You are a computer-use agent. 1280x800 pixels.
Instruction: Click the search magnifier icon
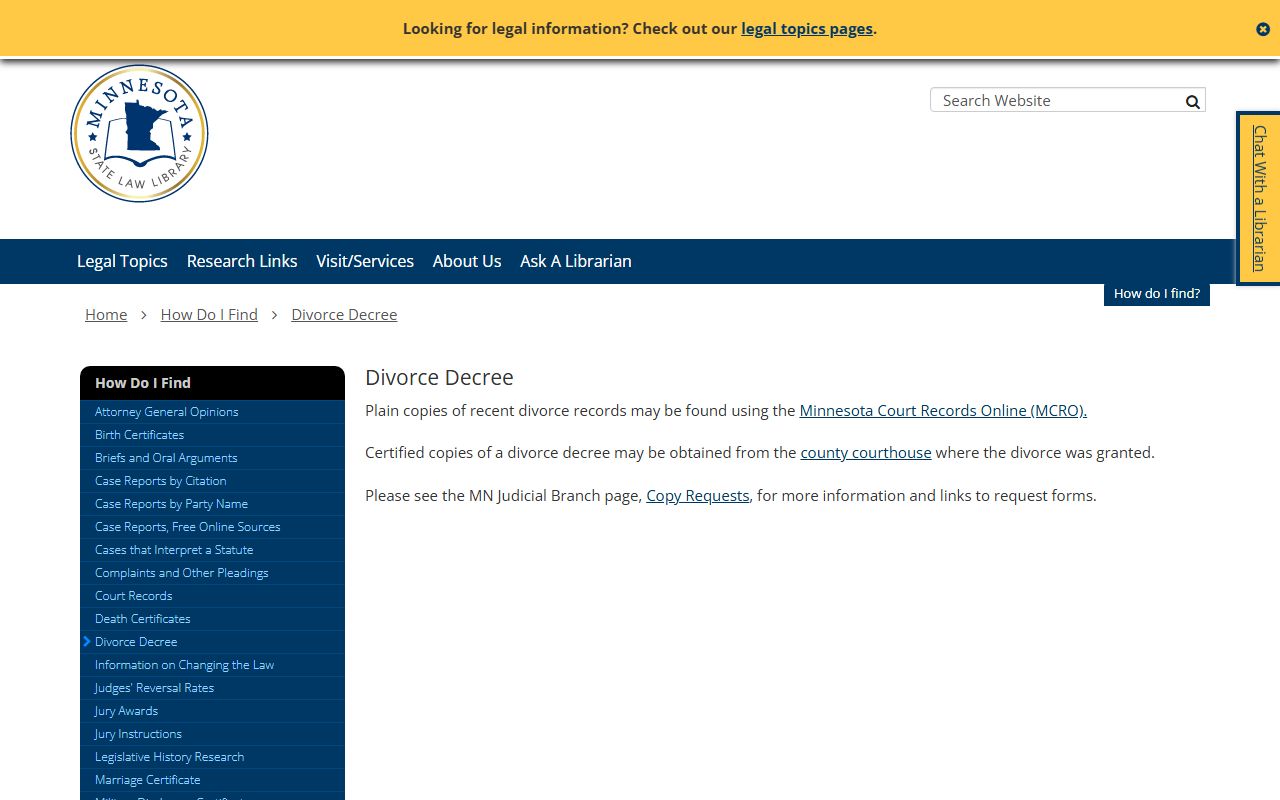[x=1192, y=101]
